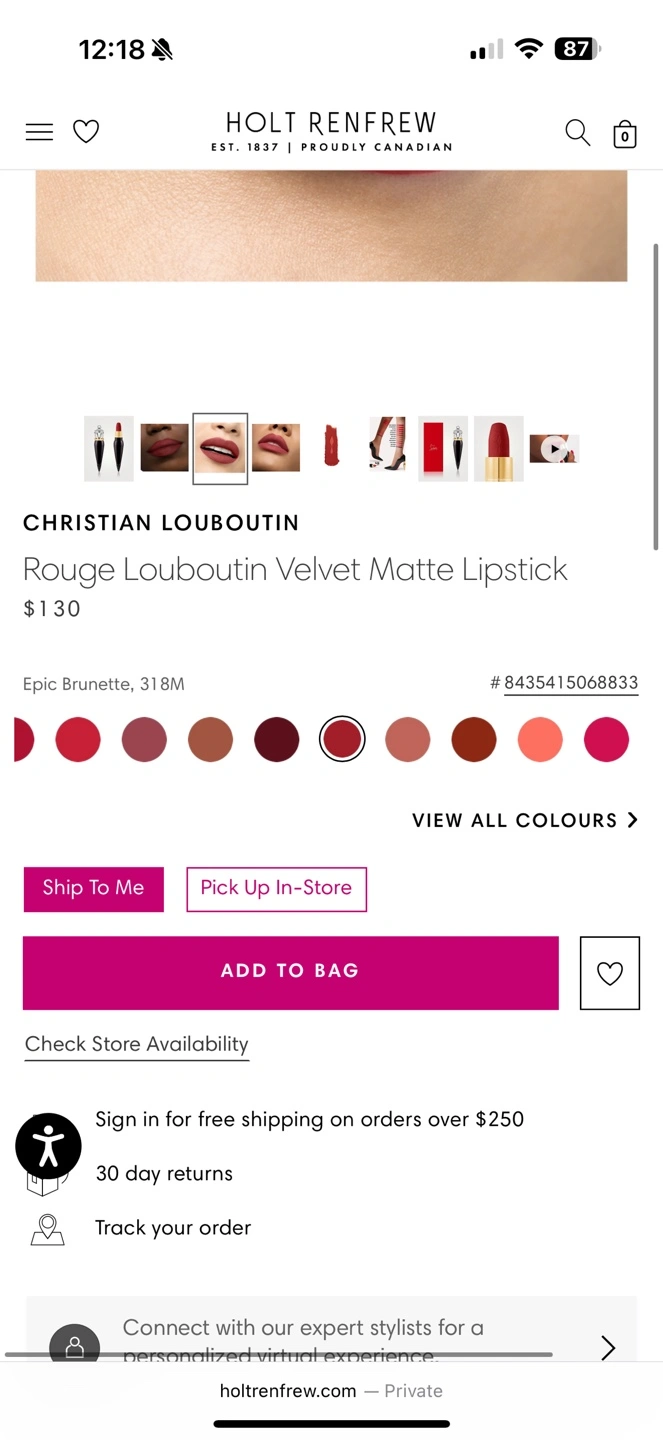This screenshot has height=1440, width=663.
Task: Open the shopping bag icon
Action: [625, 134]
